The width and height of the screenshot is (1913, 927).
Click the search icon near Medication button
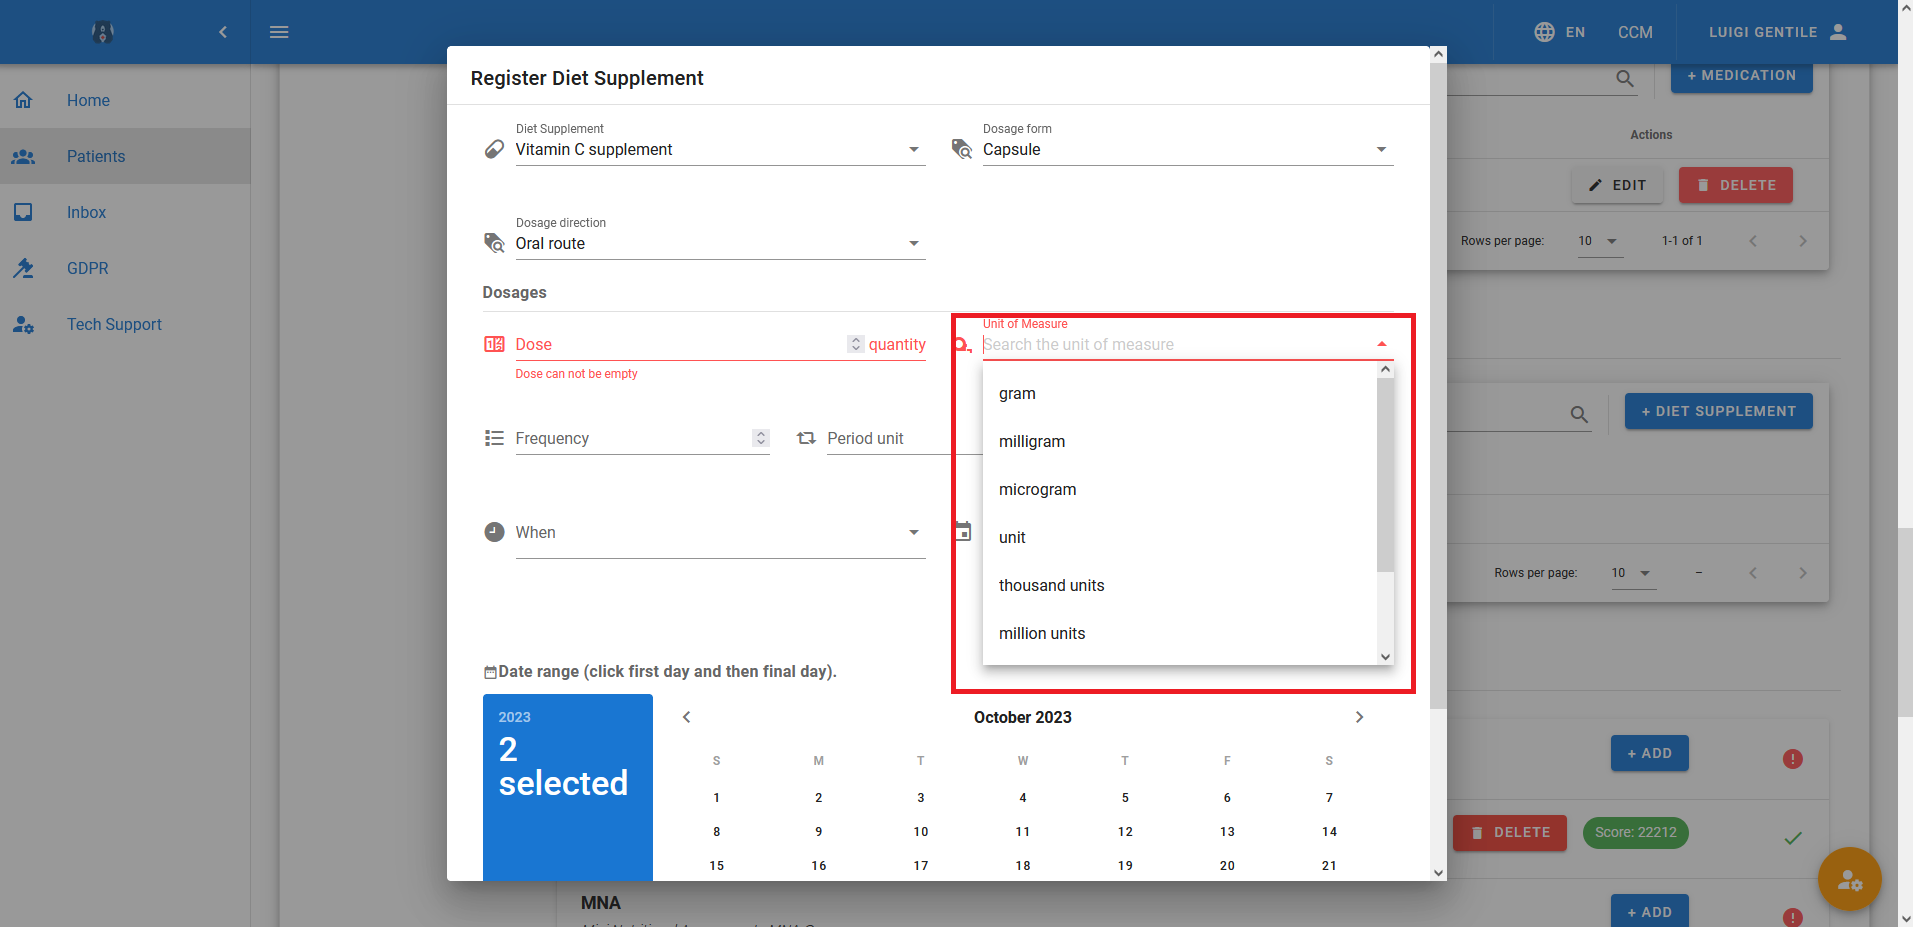click(1625, 78)
